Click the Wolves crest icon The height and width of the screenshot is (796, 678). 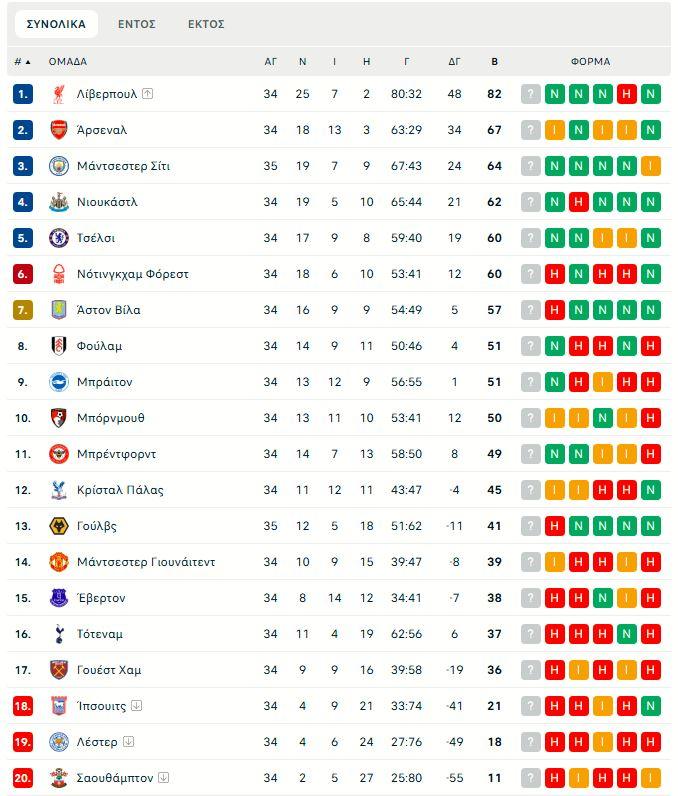point(58,526)
